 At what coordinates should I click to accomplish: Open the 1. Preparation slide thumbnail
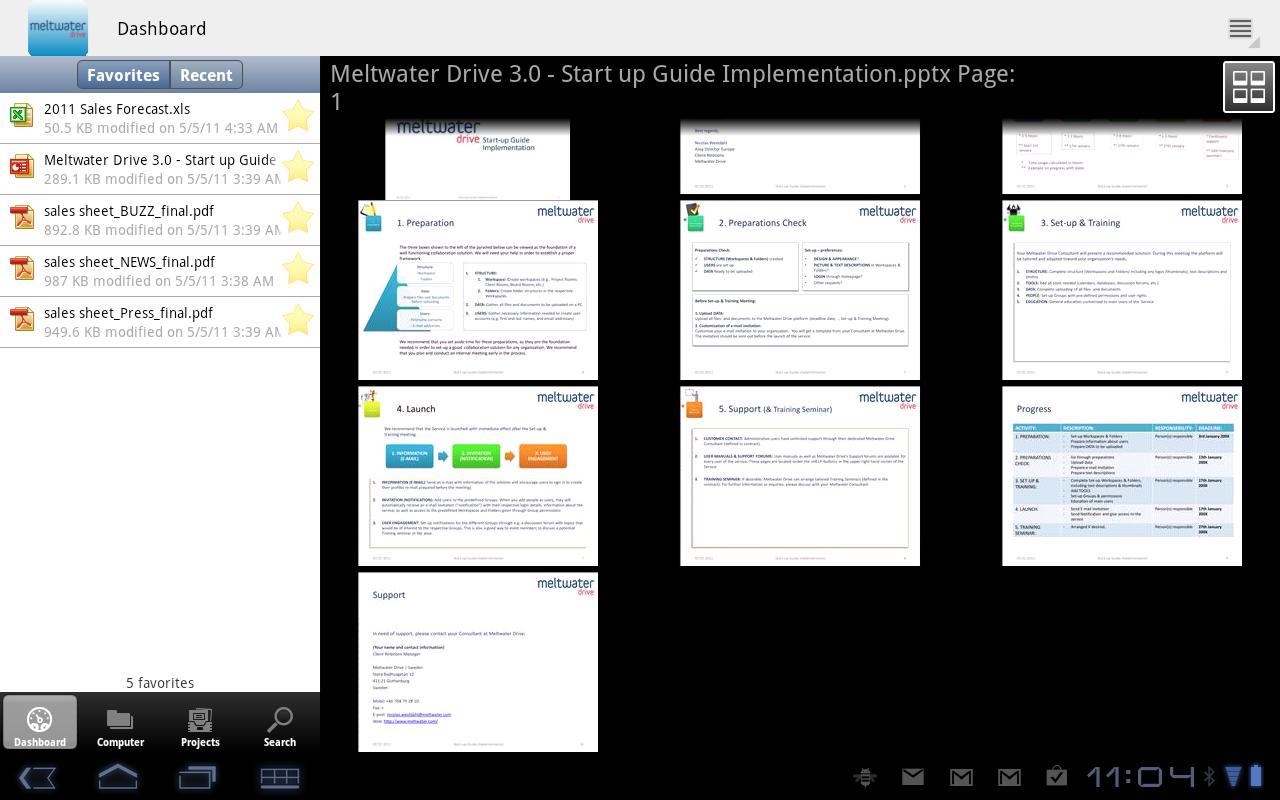point(478,290)
